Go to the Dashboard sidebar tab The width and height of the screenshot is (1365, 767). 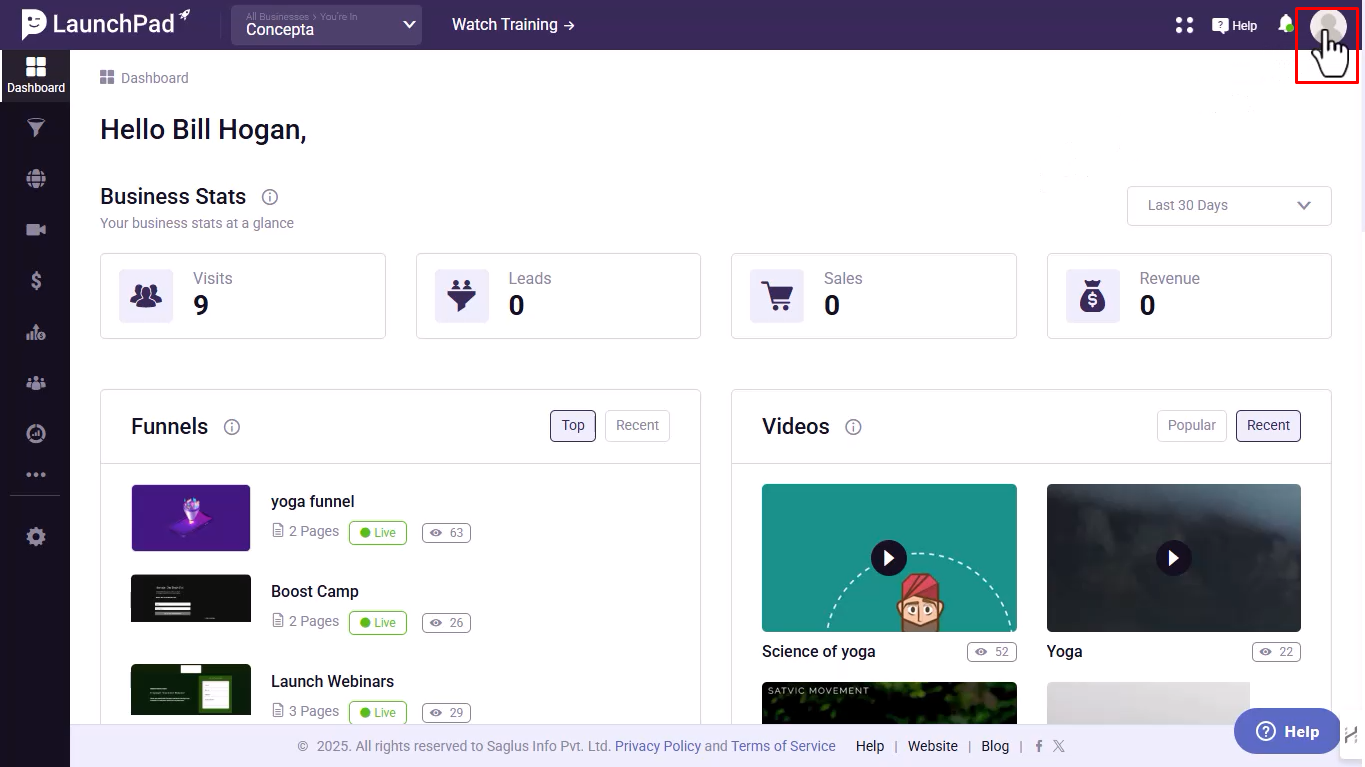pos(36,75)
